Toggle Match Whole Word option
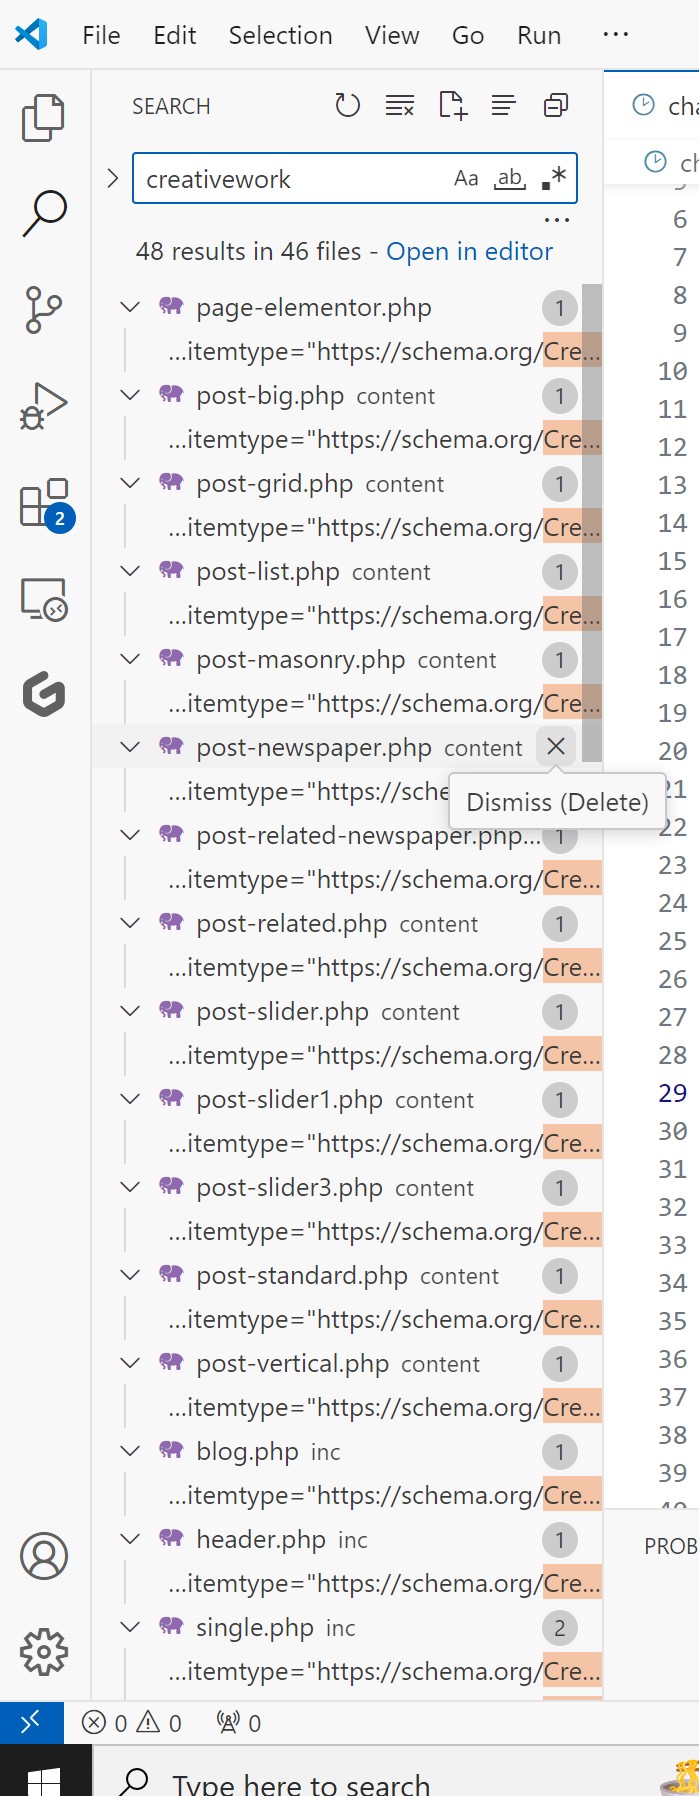 pyautogui.click(x=510, y=179)
